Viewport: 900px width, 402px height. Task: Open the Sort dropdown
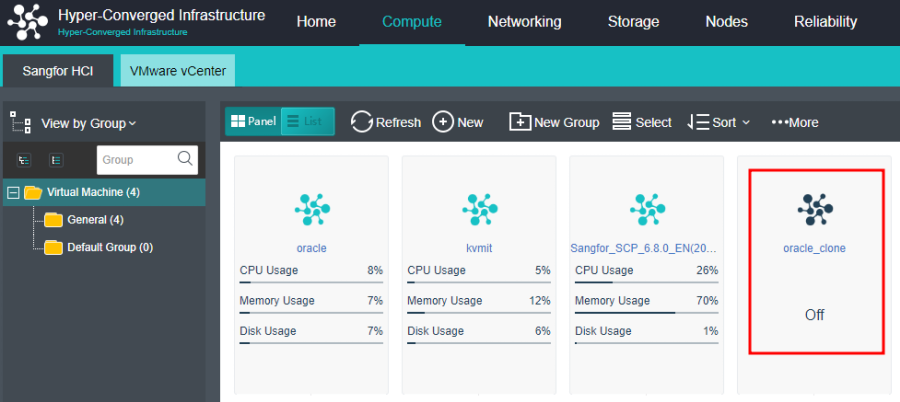tap(718, 122)
